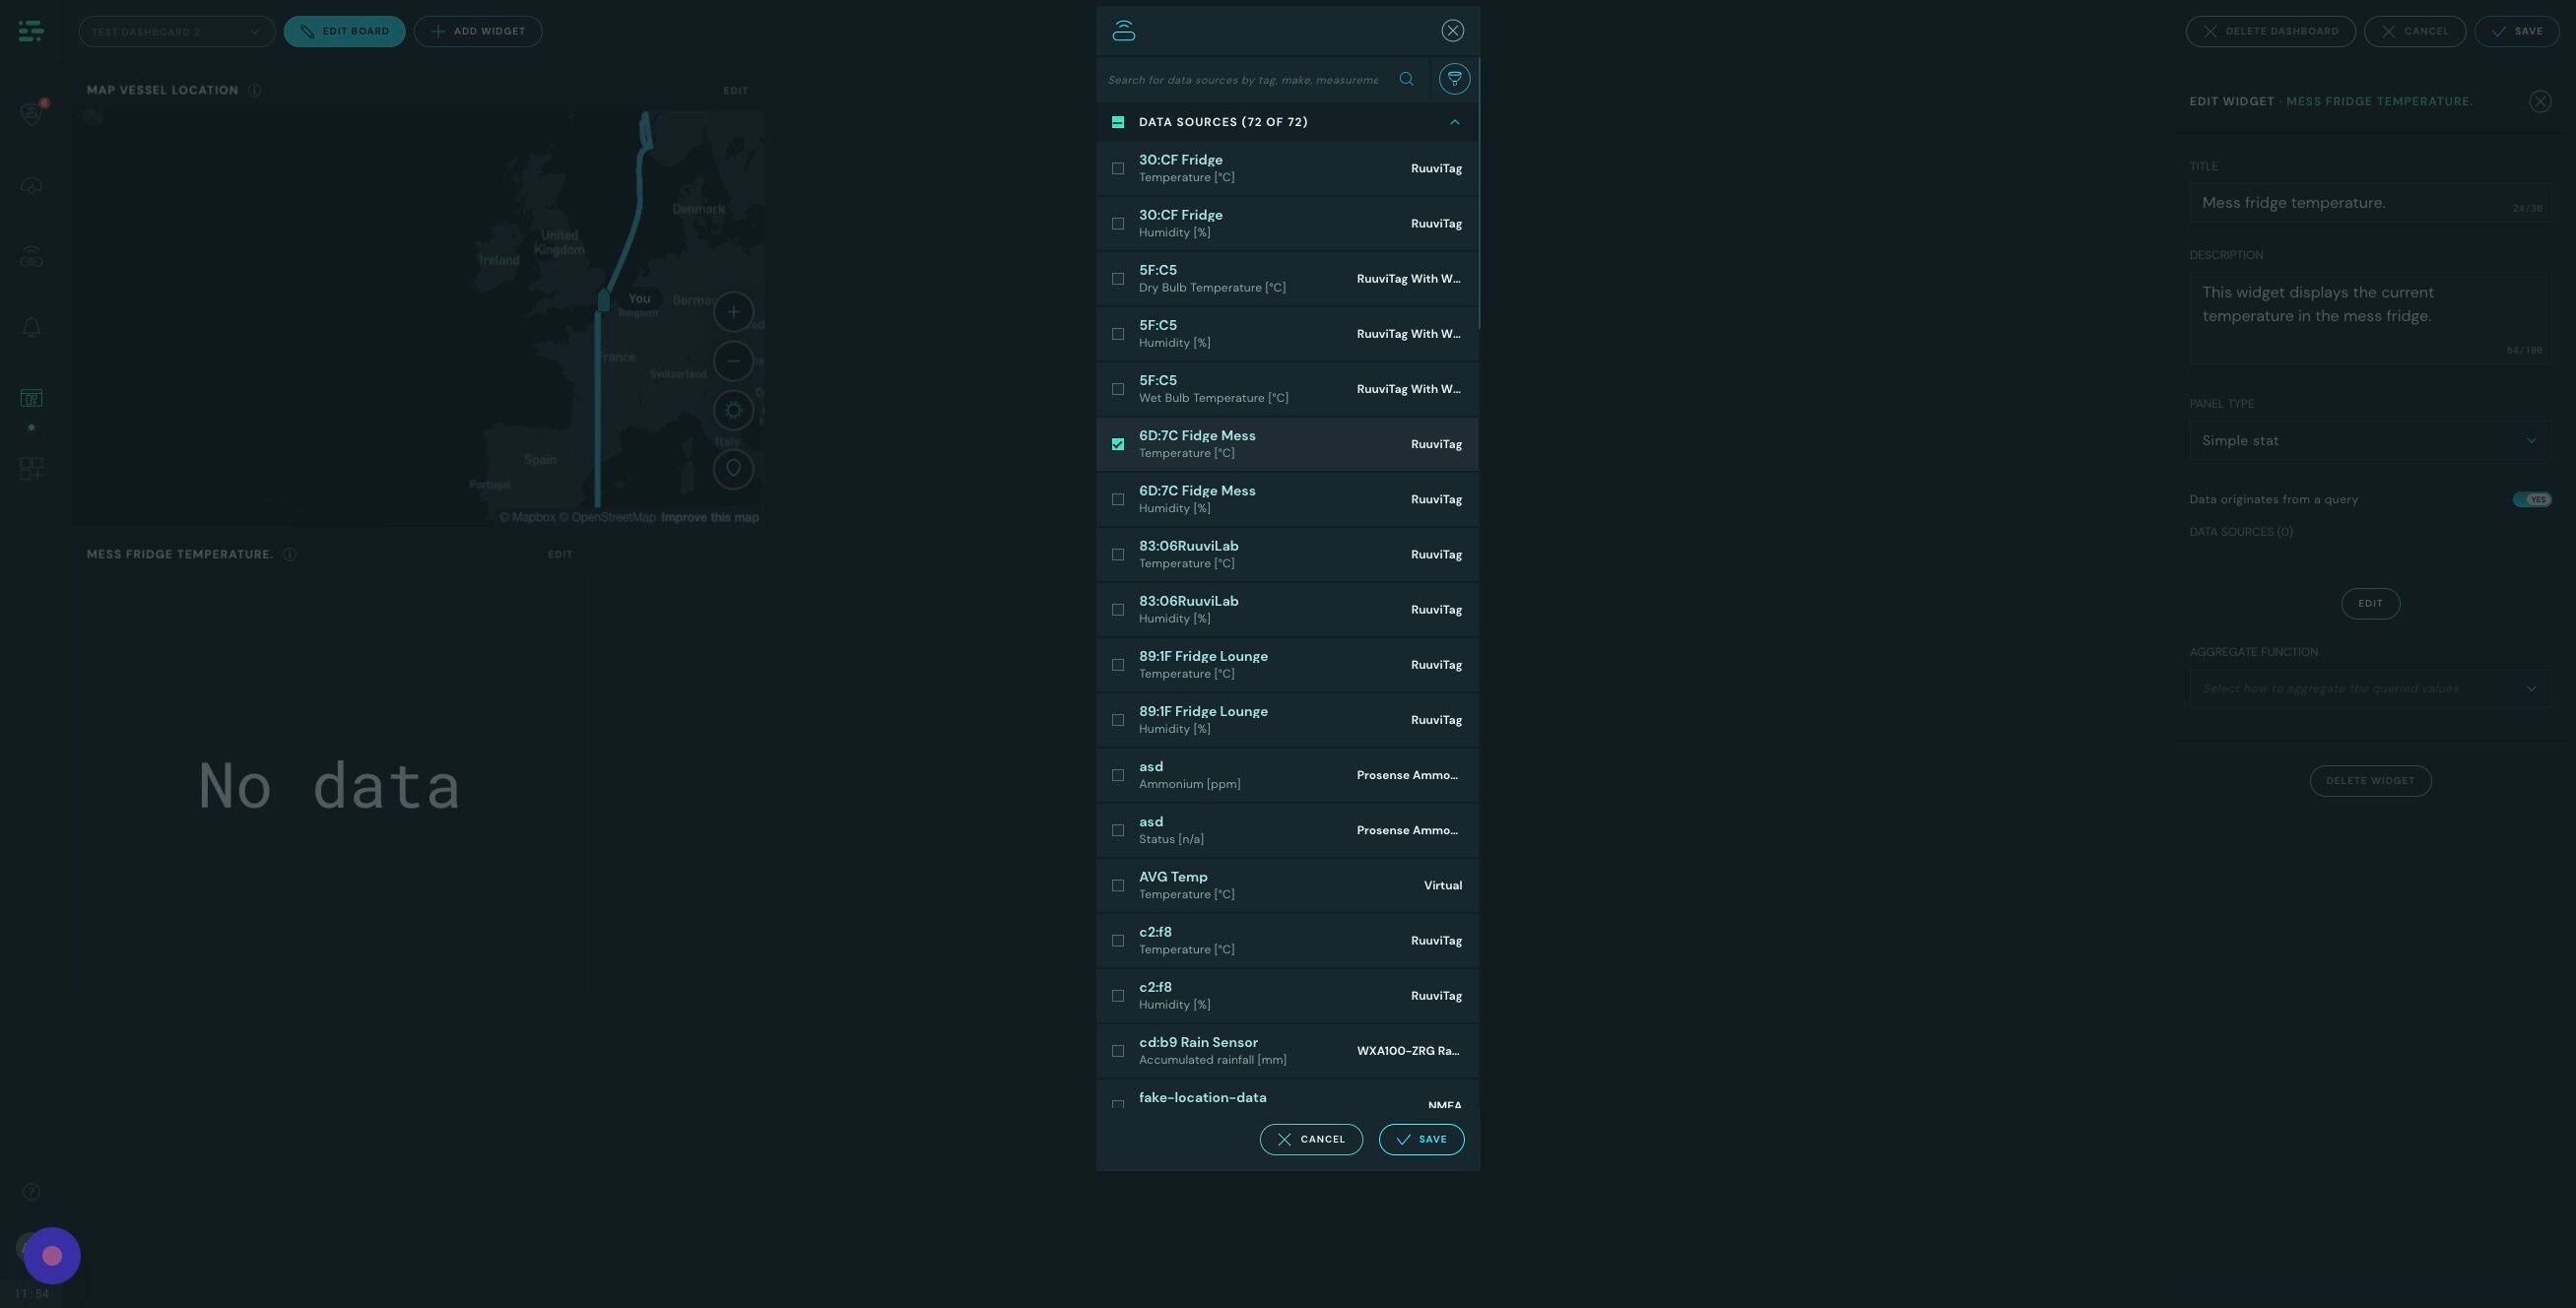Viewport: 2576px width, 1308px height.
Task: Open the dashboards icon in sidebar
Action: click(x=31, y=398)
